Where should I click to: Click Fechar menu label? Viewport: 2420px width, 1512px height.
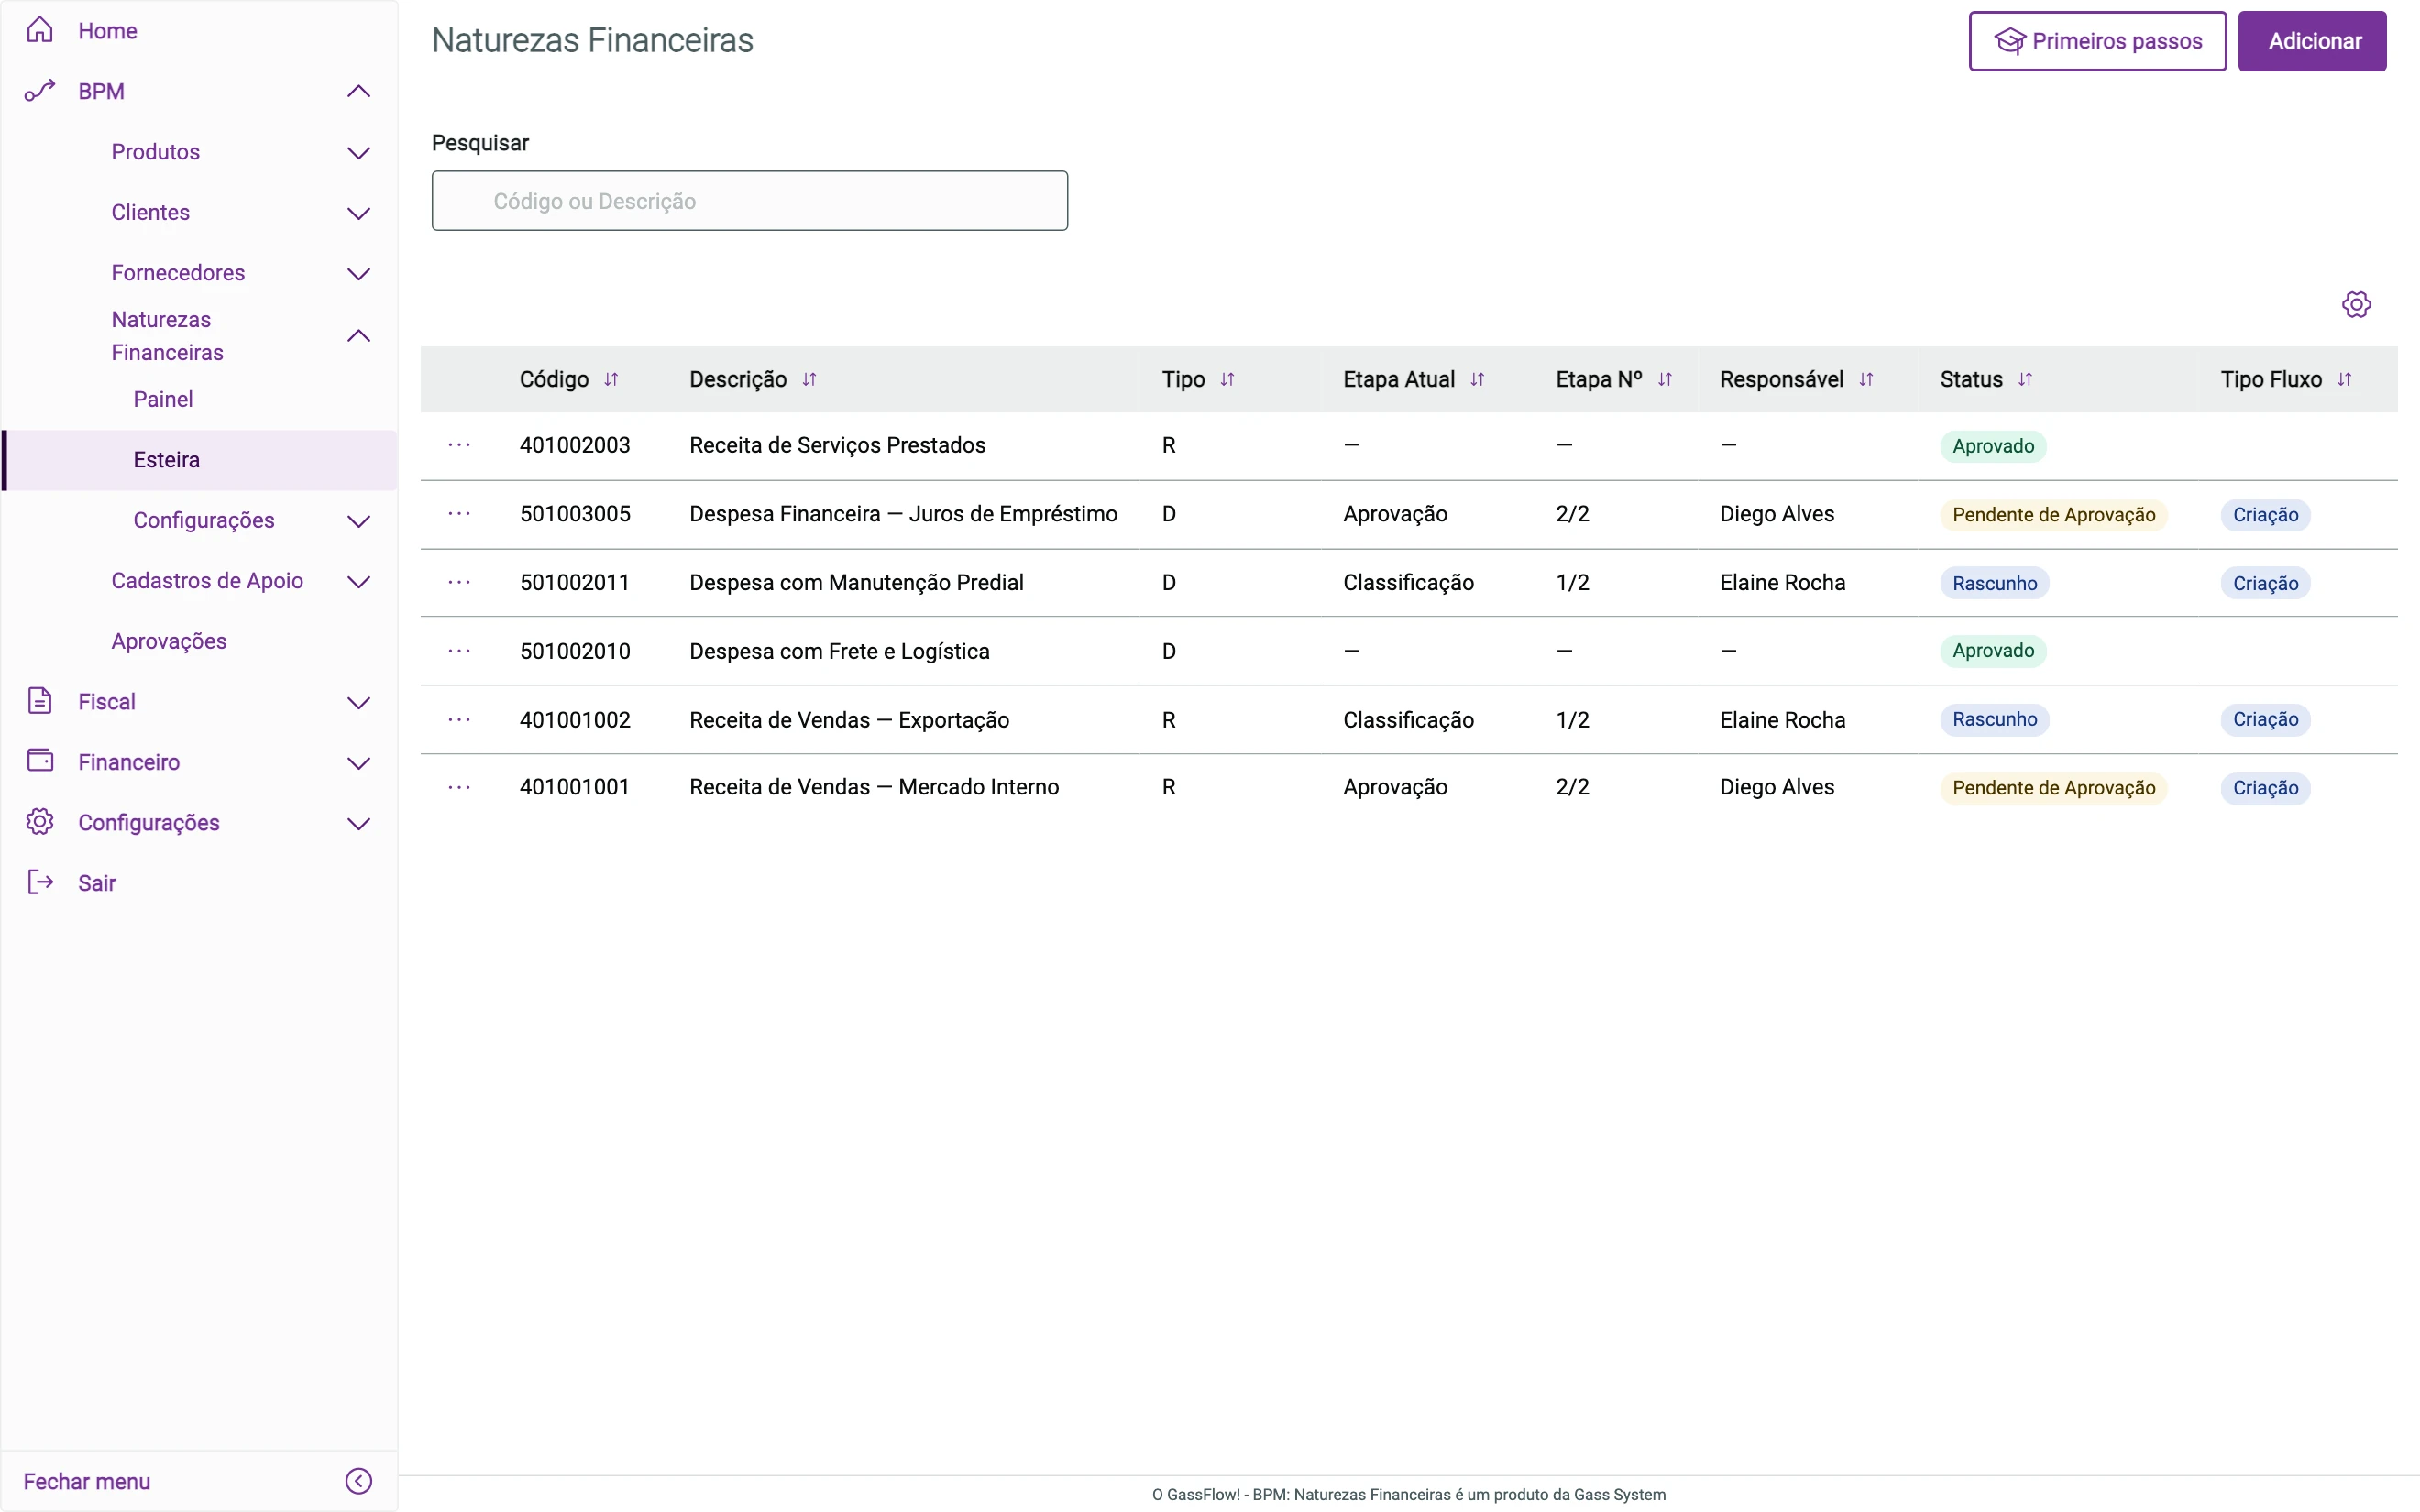pyautogui.click(x=87, y=1481)
